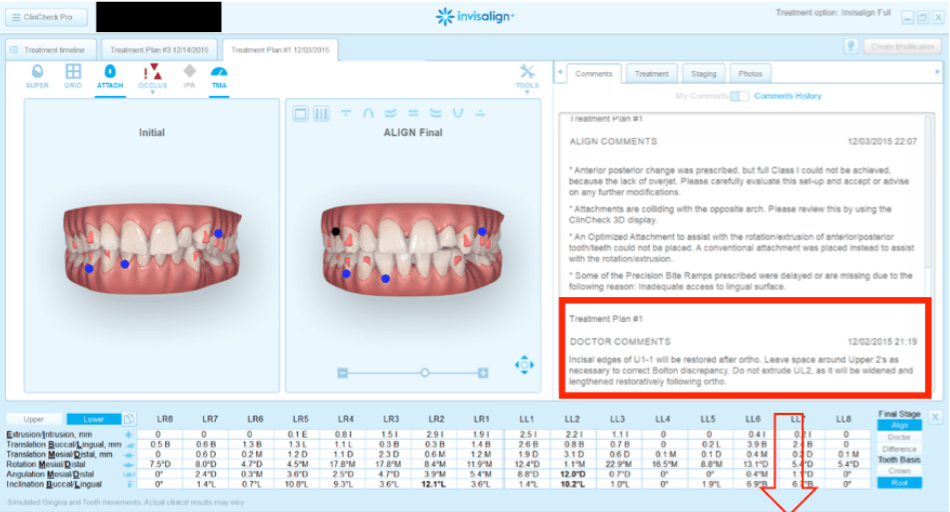Open the ClinCheck Pro menu
Screen dimensions: 950x512
46,17
